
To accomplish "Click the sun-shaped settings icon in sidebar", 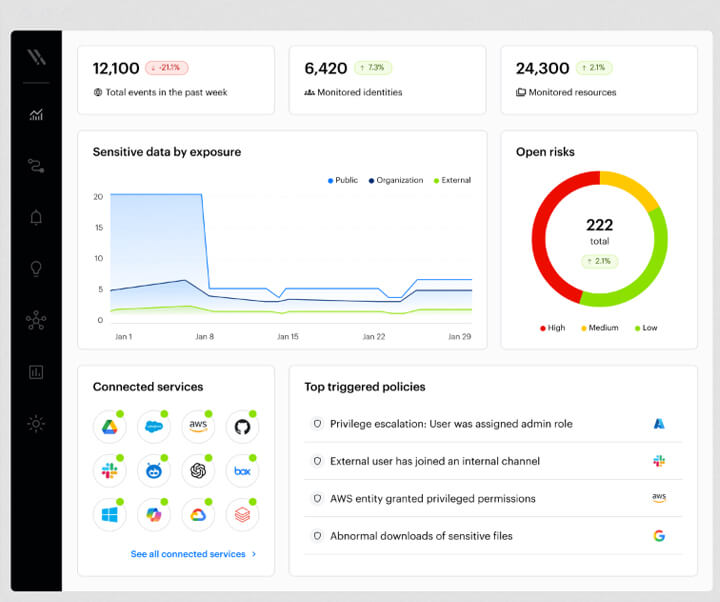I will click(x=36, y=423).
